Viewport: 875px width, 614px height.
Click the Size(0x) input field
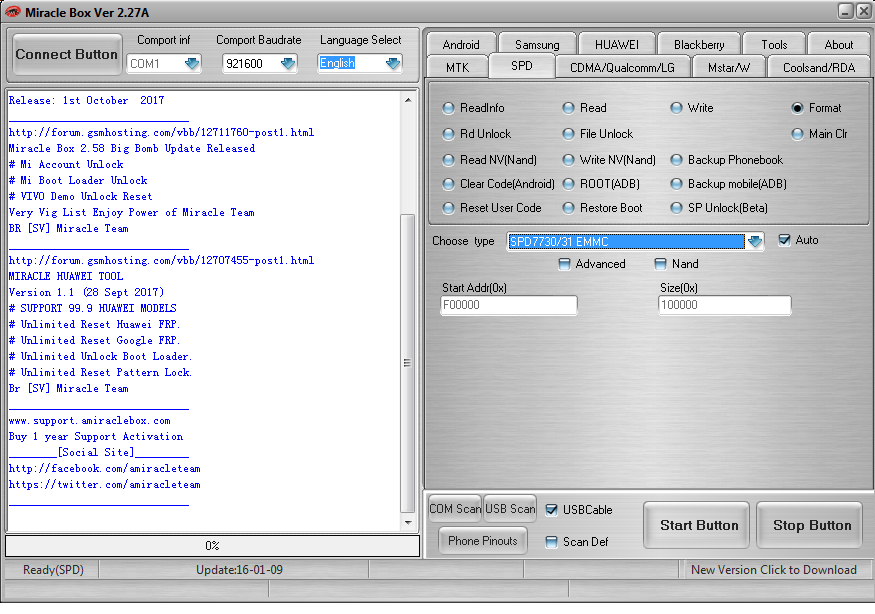(724, 305)
